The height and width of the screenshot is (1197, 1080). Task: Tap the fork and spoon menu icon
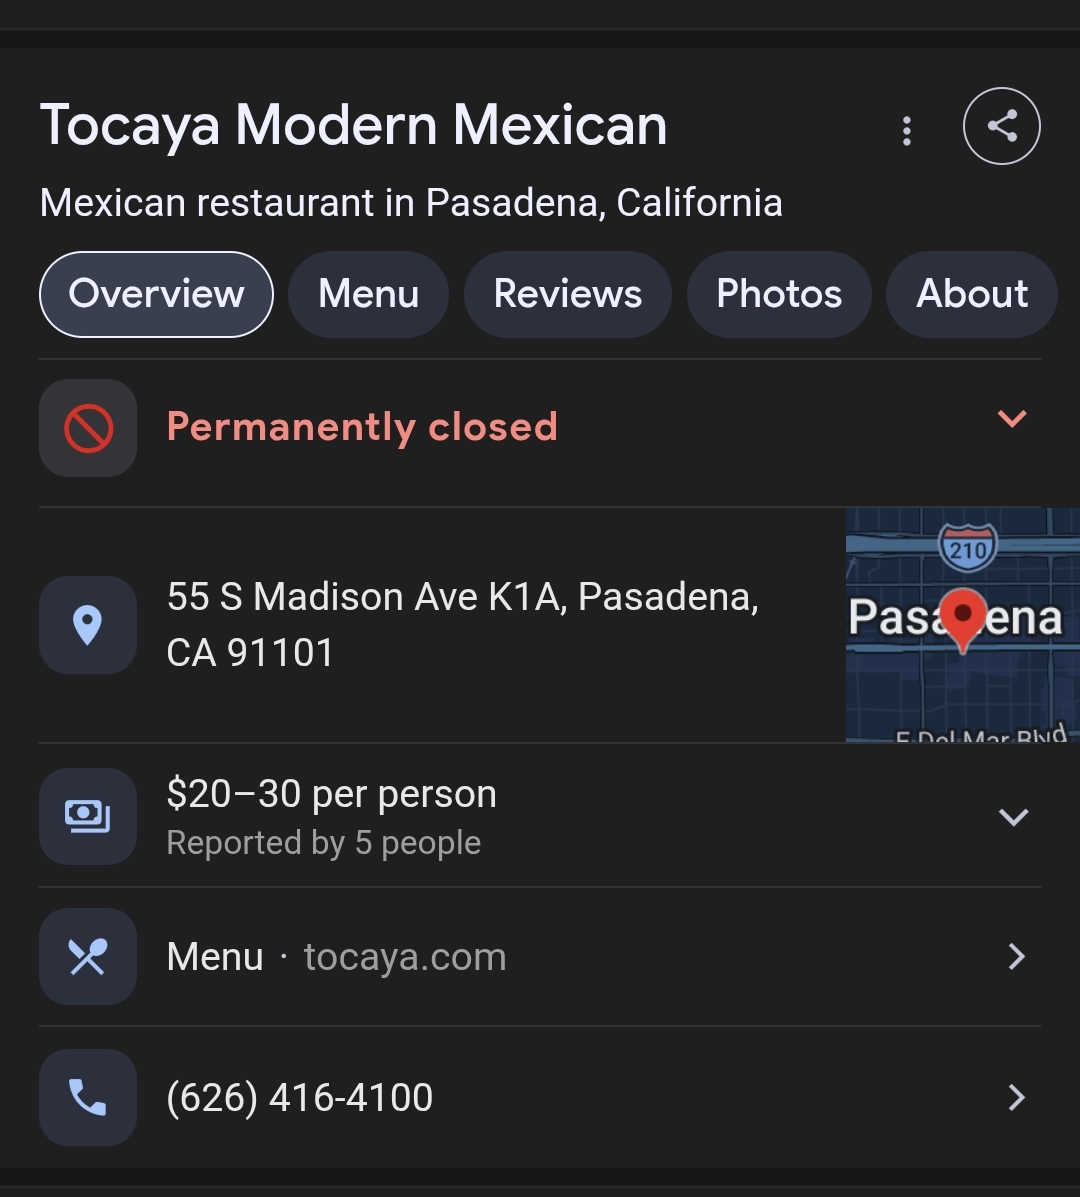88,957
